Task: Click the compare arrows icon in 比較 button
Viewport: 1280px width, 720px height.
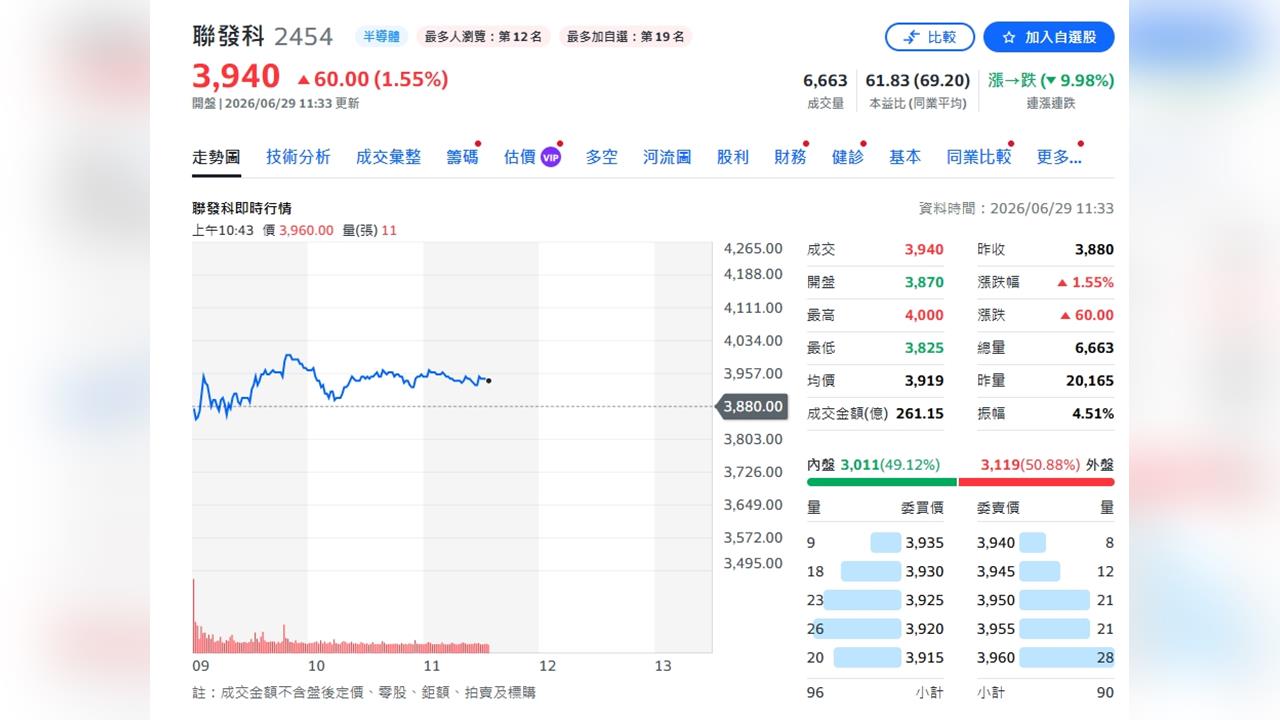Action: [911, 37]
